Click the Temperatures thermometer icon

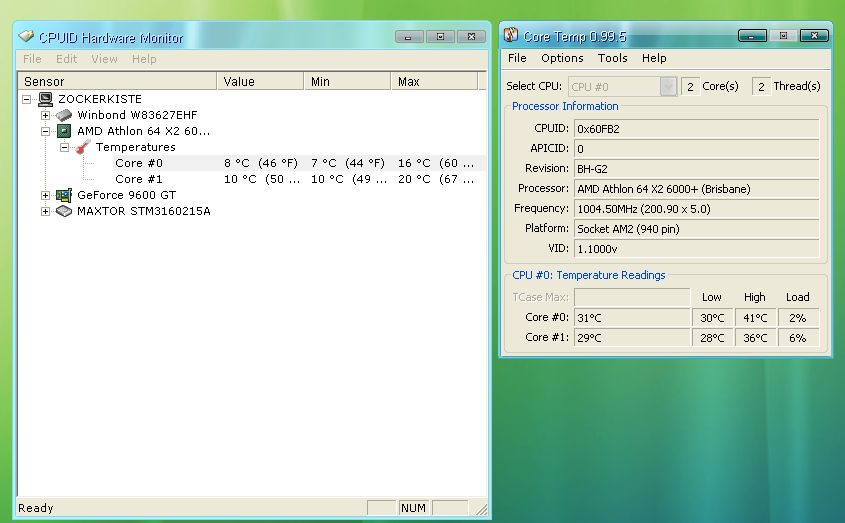[83, 147]
